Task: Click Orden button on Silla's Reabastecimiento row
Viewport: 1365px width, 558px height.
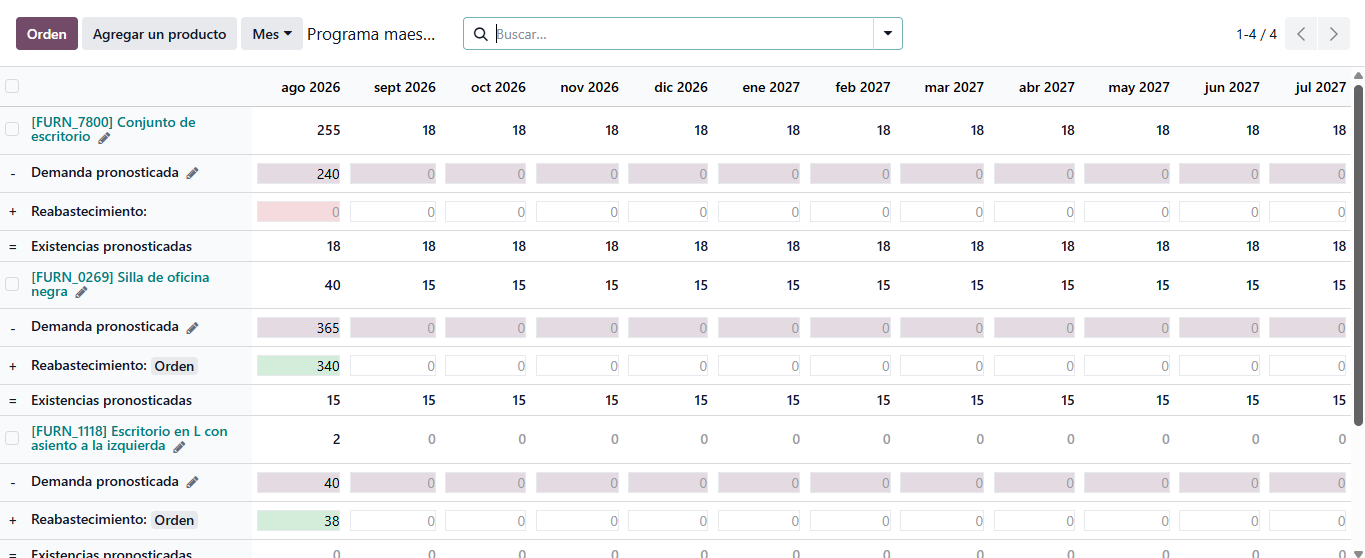Action: pos(174,366)
